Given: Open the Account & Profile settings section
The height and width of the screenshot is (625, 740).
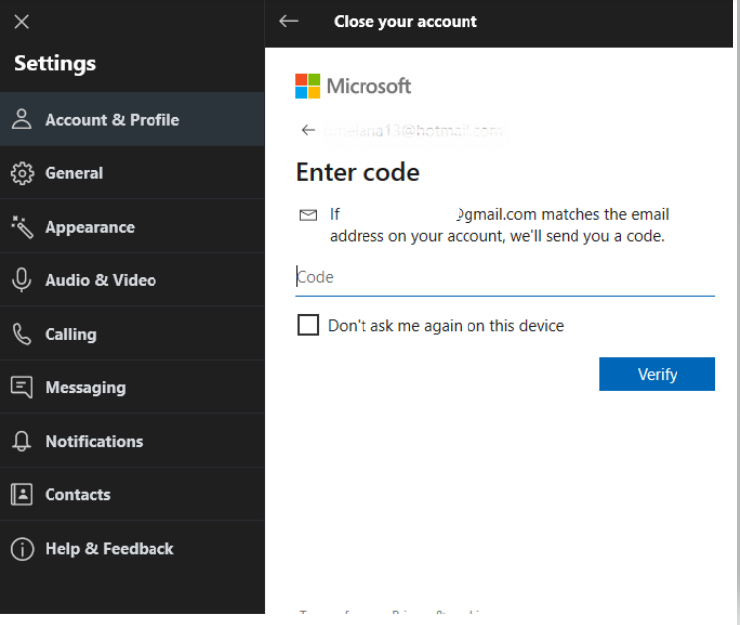Looking at the screenshot, I should (132, 119).
